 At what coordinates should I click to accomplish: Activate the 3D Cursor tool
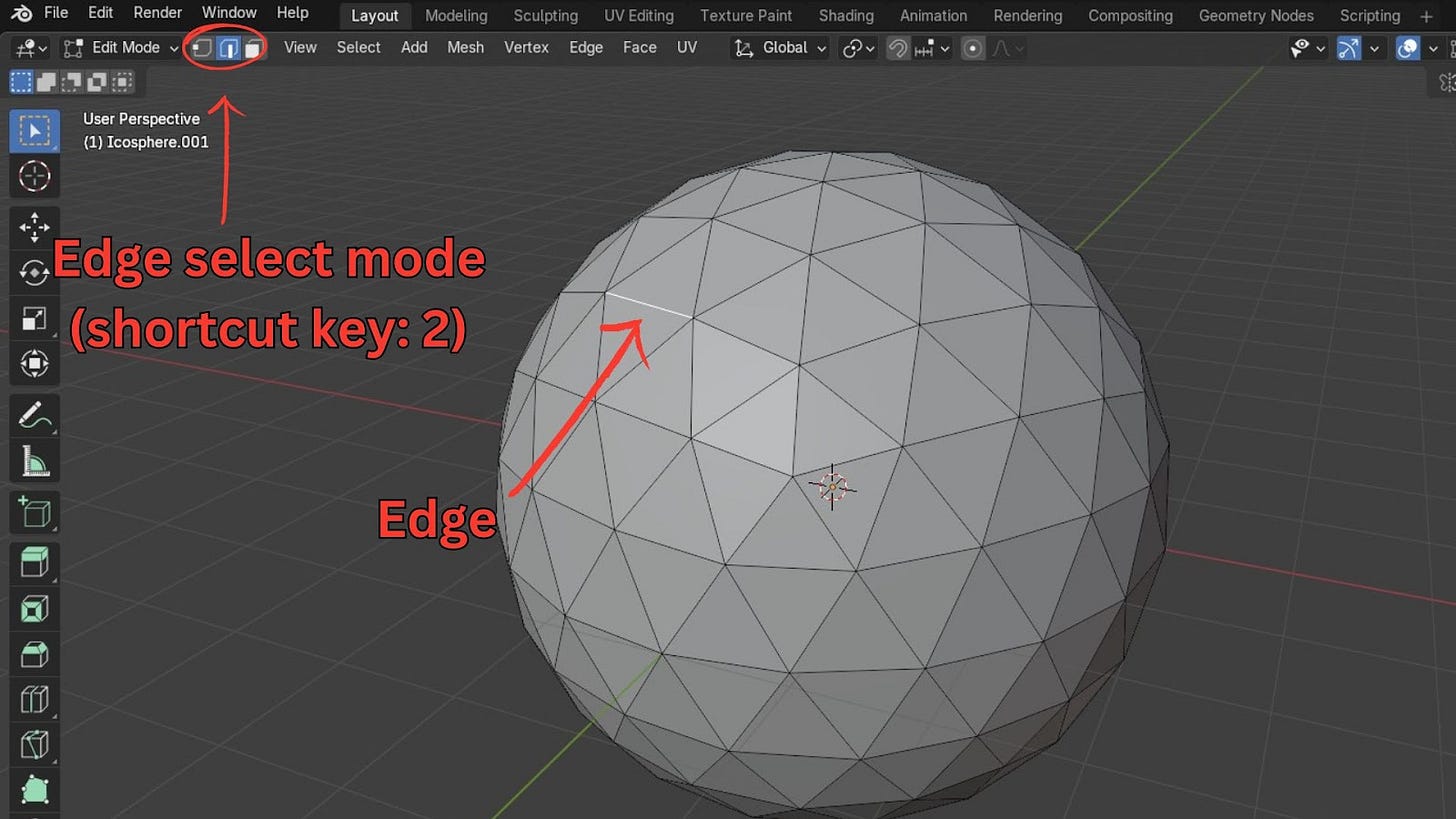coord(35,176)
